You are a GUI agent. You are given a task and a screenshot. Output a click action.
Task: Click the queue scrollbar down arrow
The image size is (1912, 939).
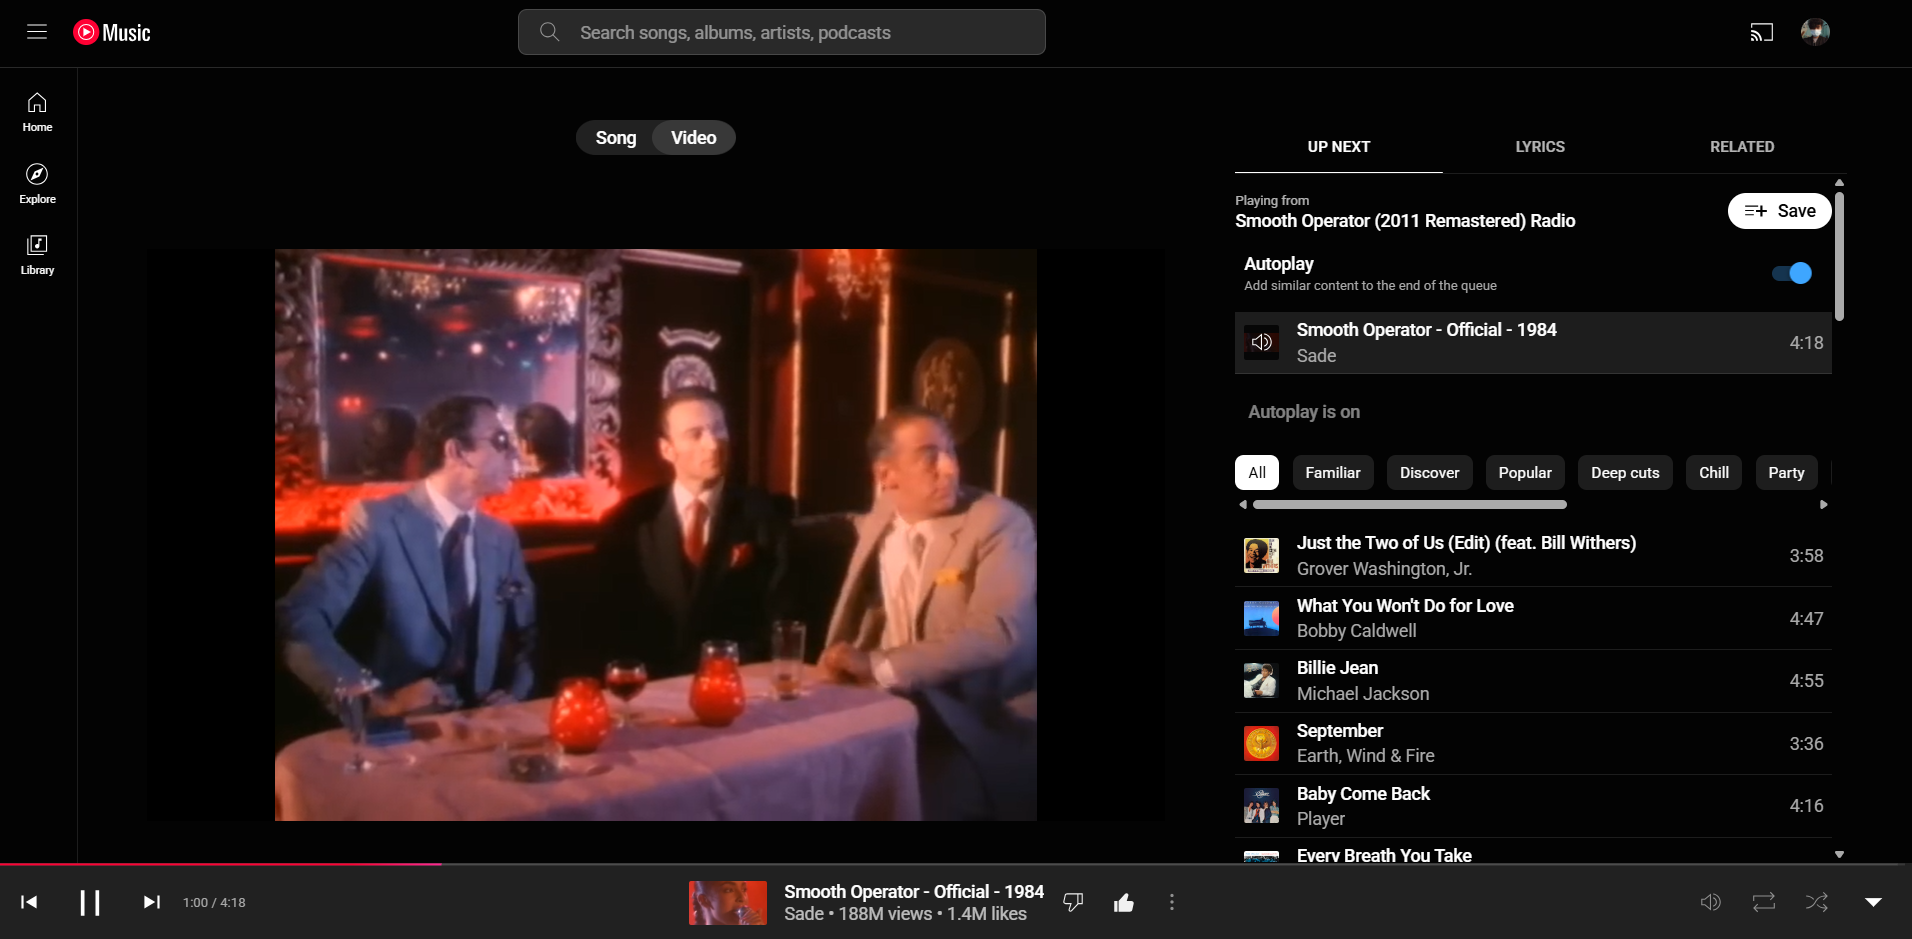1839,855
